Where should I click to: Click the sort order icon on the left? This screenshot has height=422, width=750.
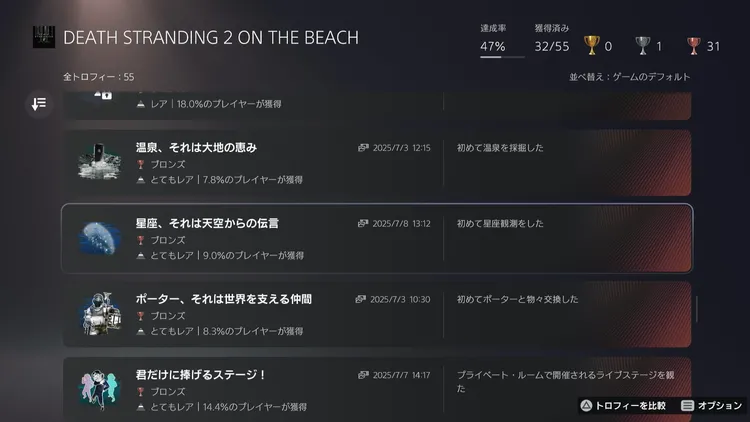pos(39,104)
